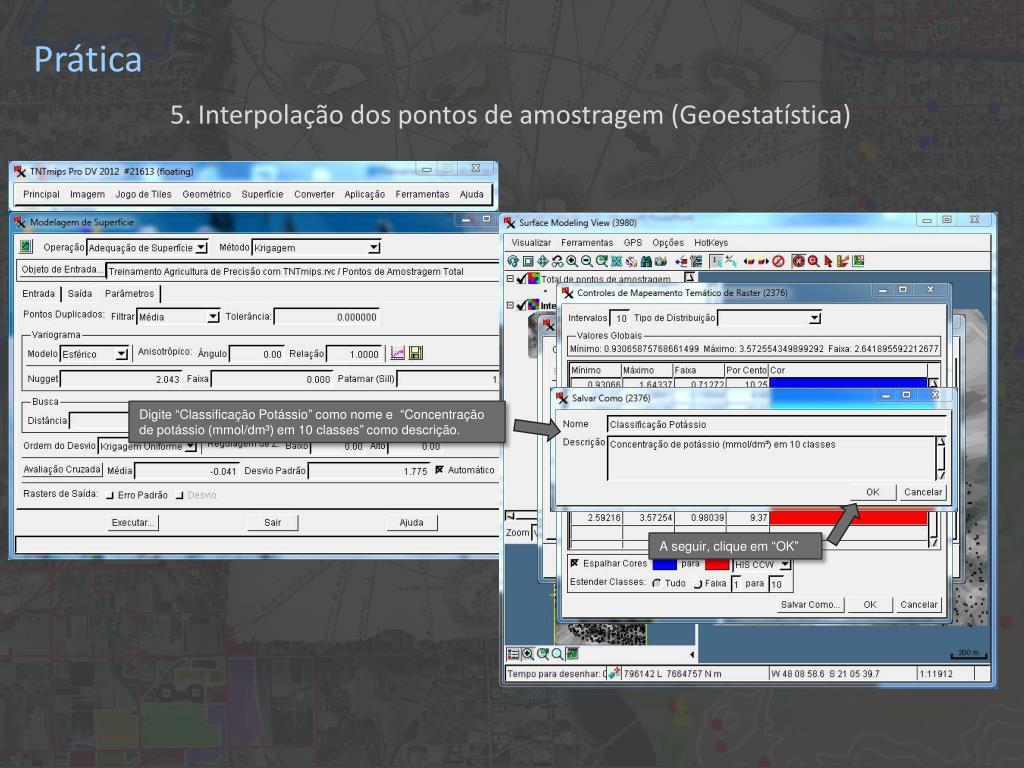This screenshot has width=1024, height=768.
Task: Click the save variogram floppy icon
Action: pyautogui.click(x=415, y=353)
